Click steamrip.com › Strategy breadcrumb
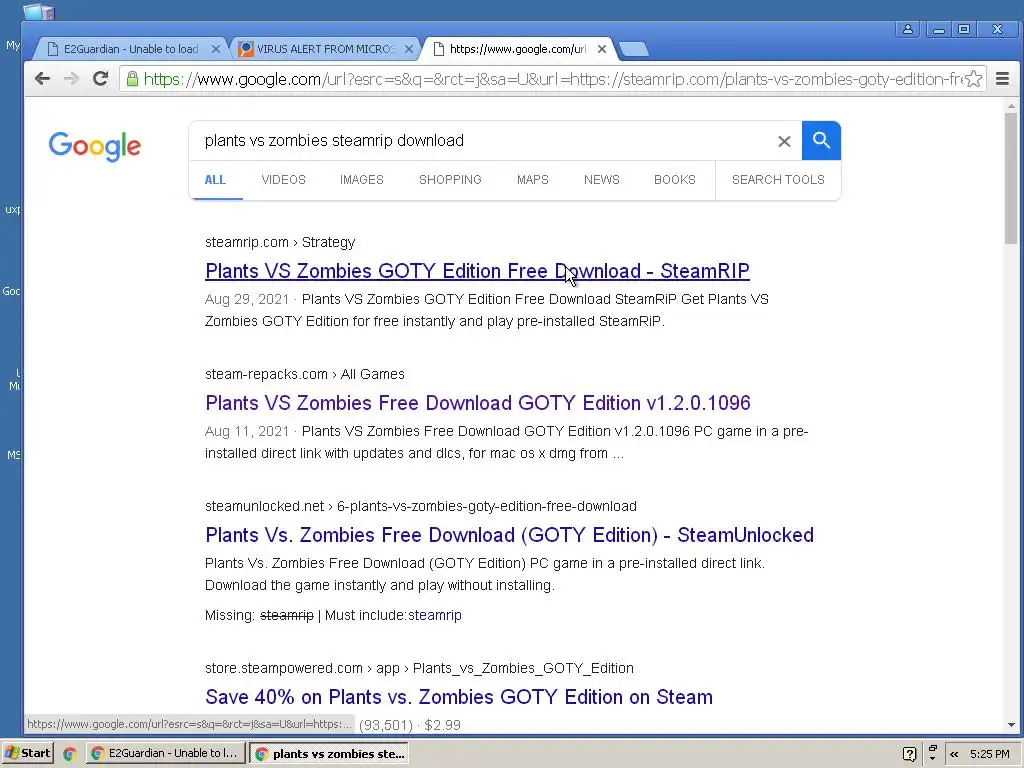1024x768 pixels. (280, 242)
